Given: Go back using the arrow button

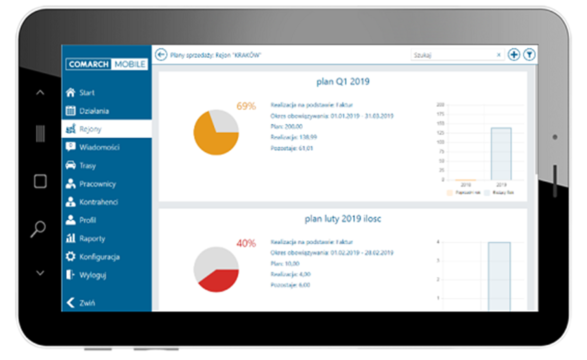Looking at the screenshot, I should [x=161, y=55].
